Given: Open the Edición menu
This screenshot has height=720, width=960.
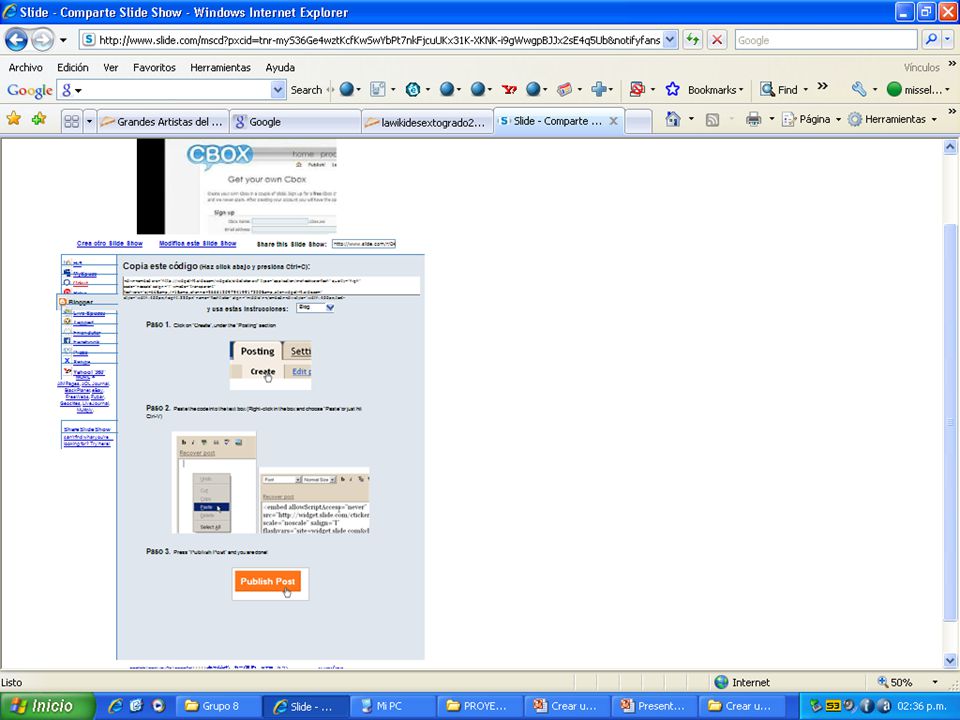Looking at the screenshot, I should point(73,67).
